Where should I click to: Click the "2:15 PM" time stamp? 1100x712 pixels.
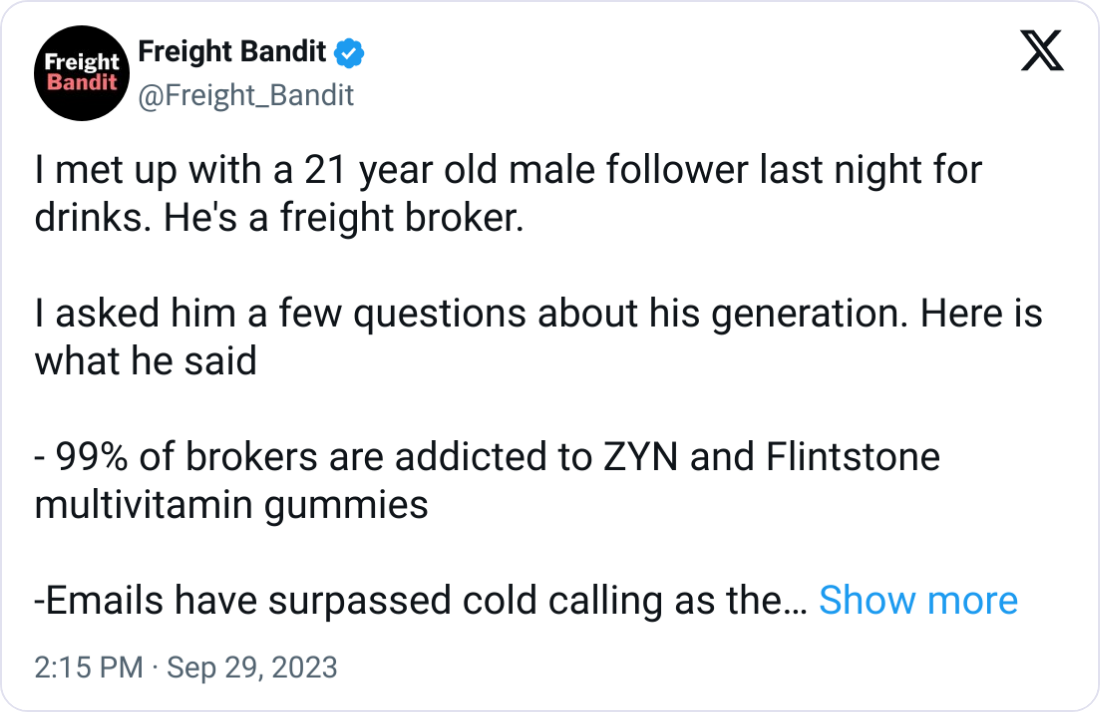[88, 667]
